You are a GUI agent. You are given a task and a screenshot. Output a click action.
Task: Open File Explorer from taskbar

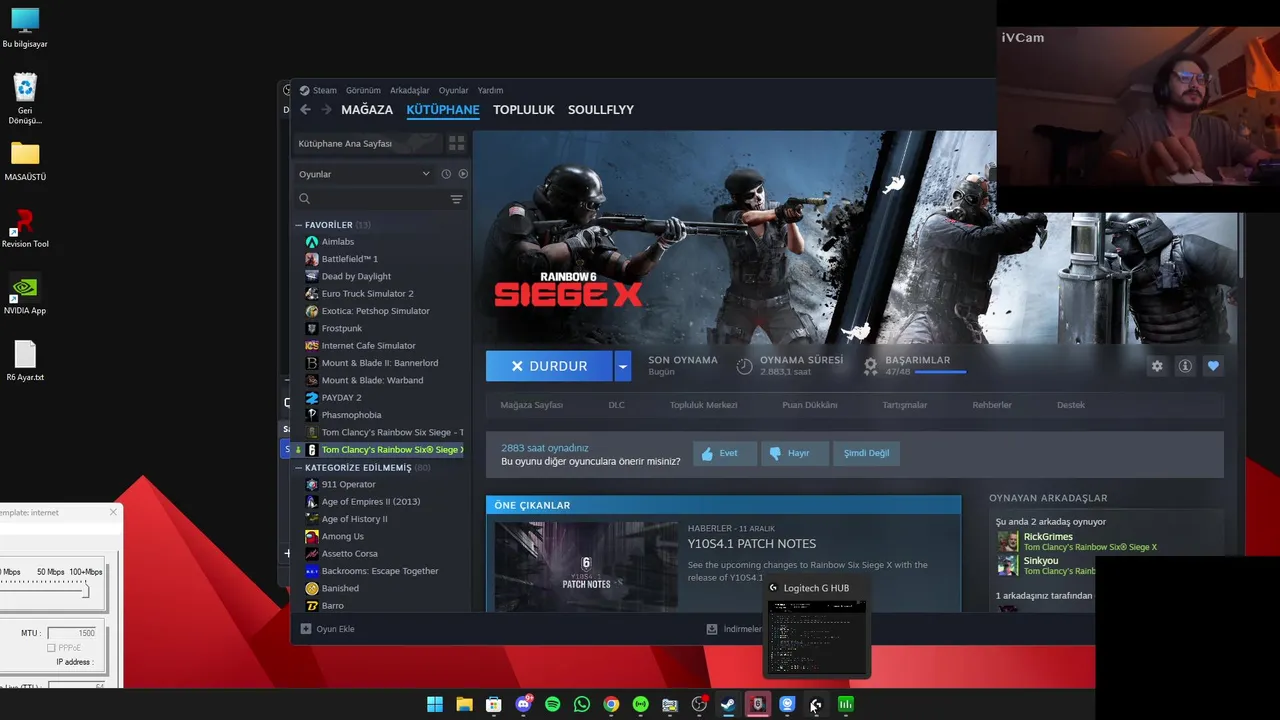464,705
